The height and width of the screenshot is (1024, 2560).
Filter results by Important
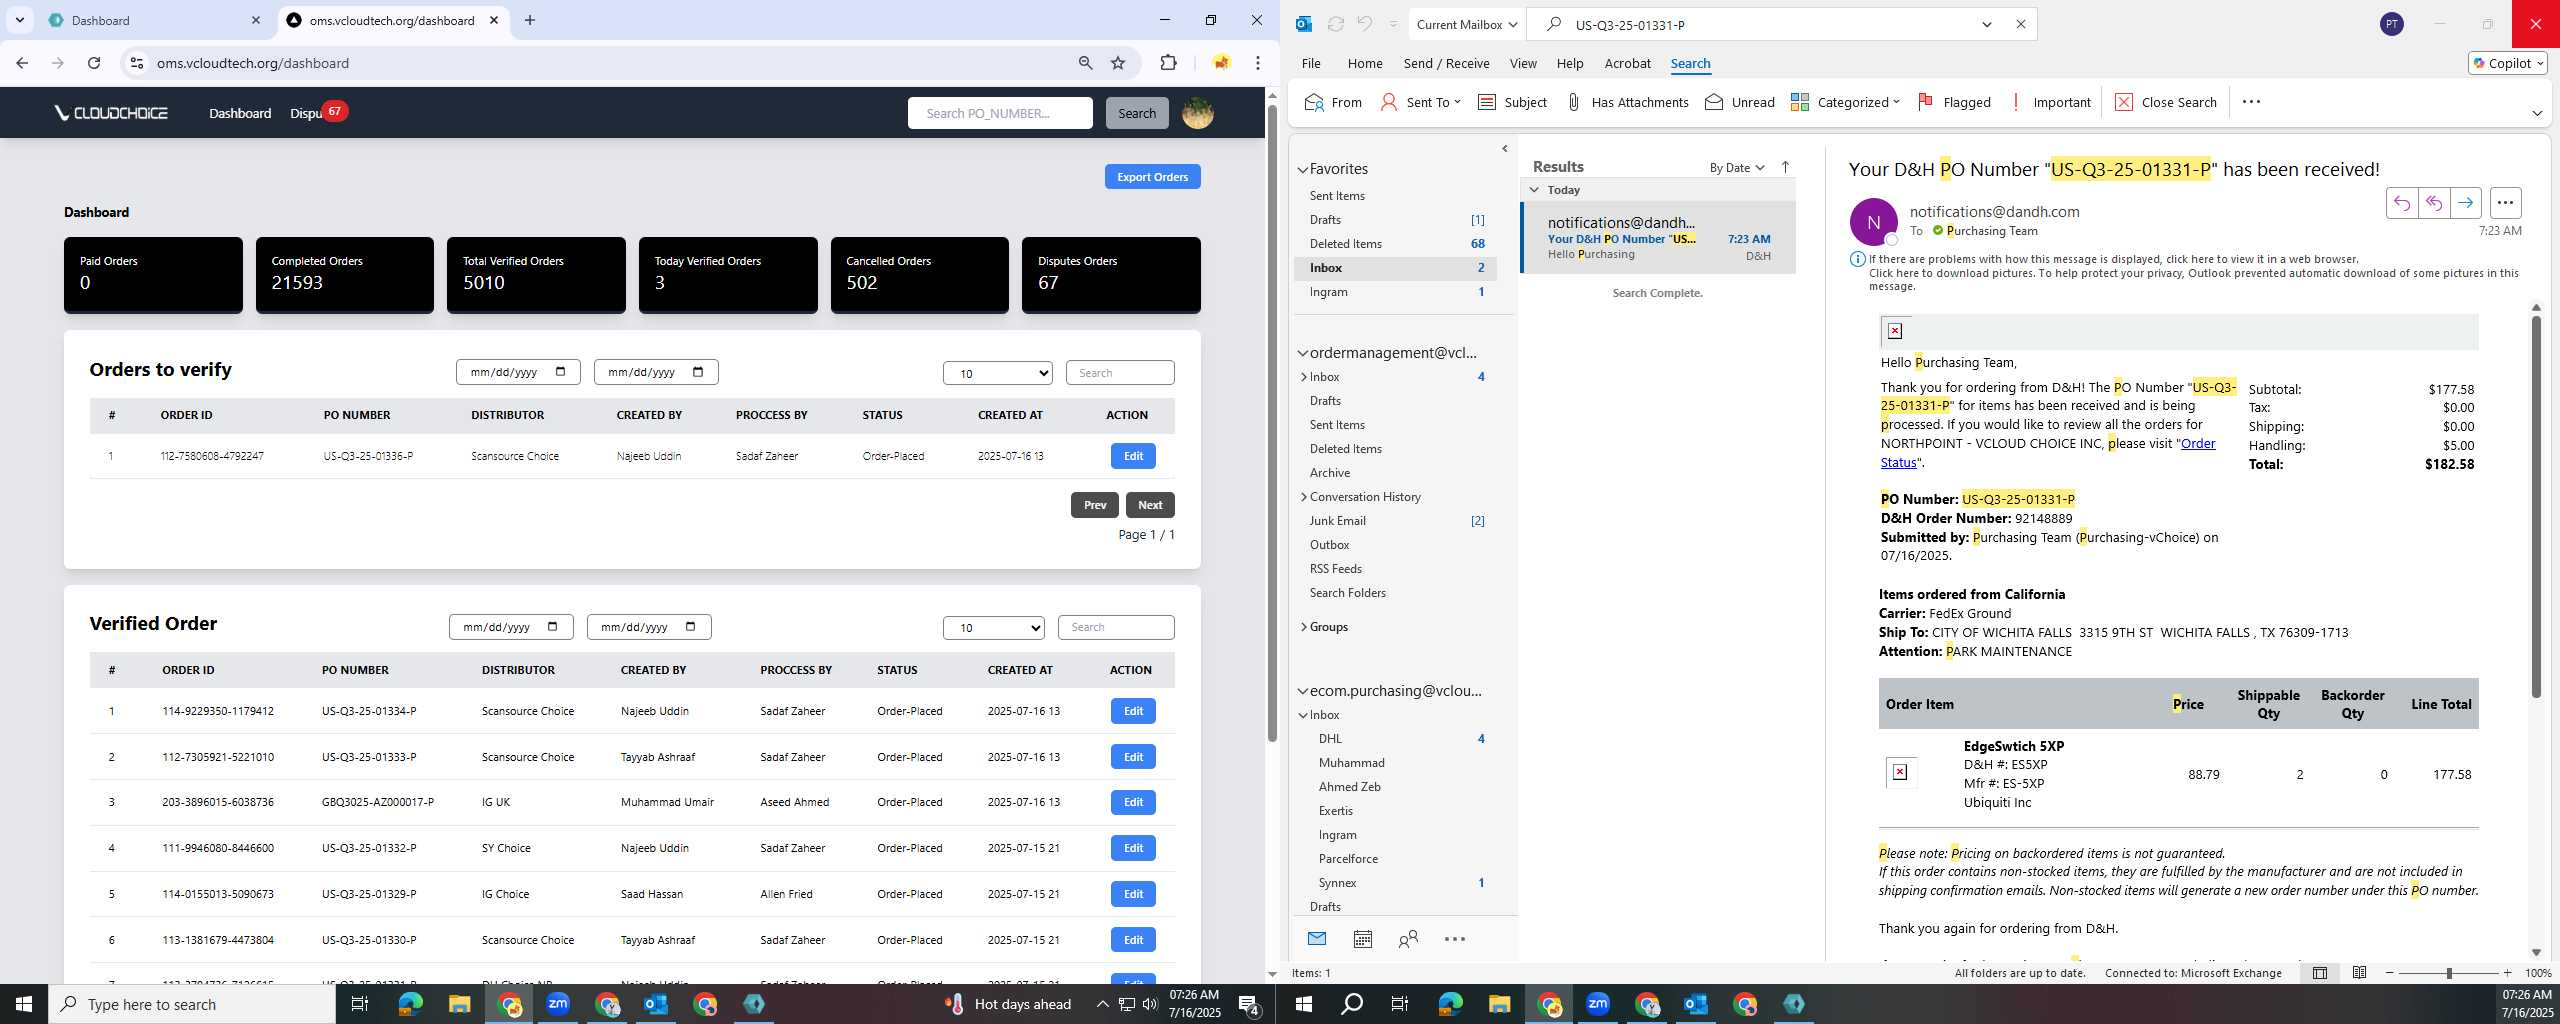coord(2050,102)
